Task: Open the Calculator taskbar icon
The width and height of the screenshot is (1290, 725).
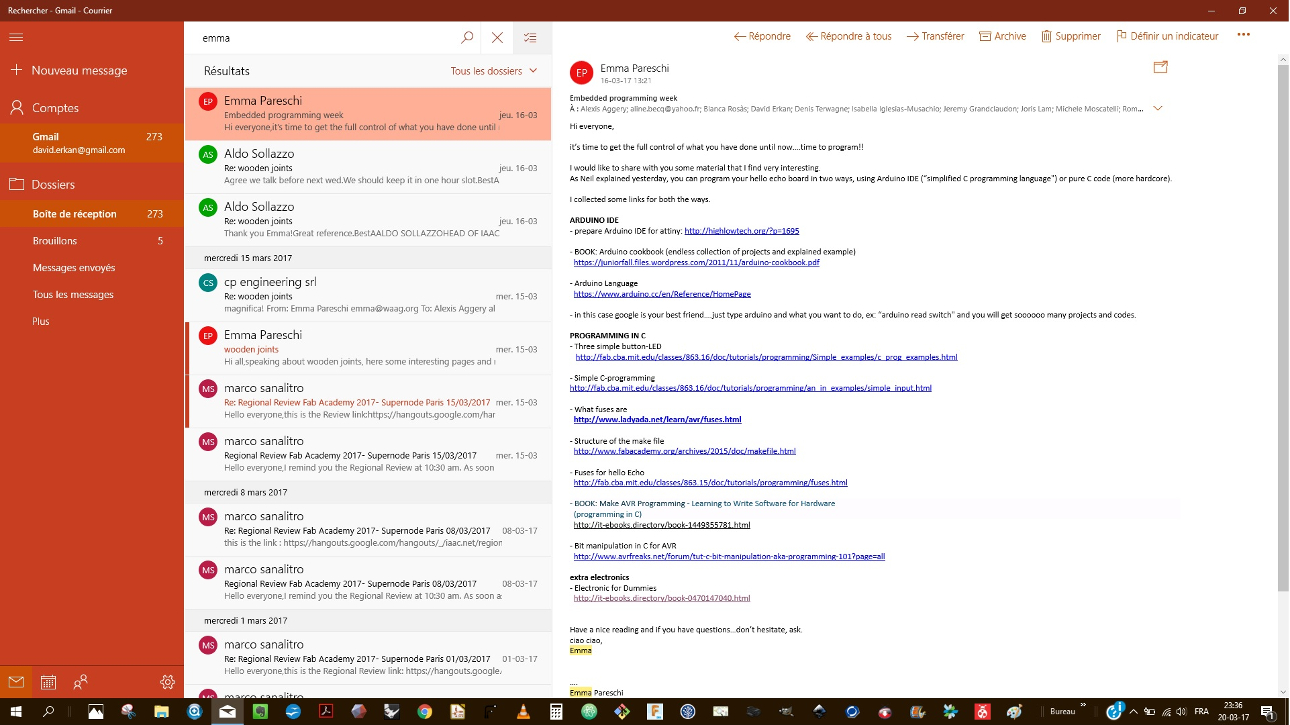Action: (x=556, y=712)
